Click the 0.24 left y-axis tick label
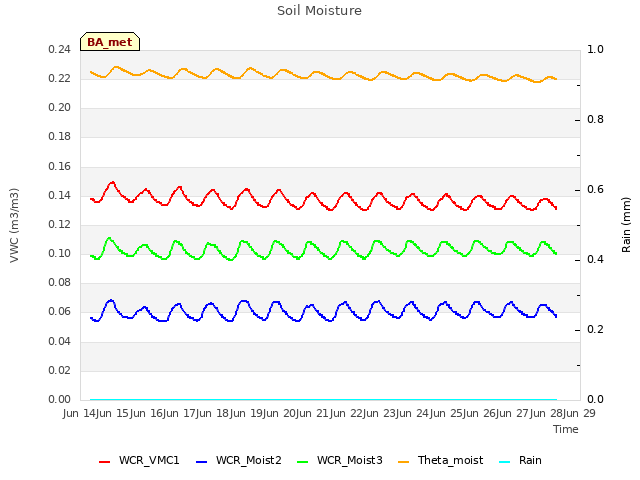This screenshot has height=480, width=640. click(x=59, y=49)
